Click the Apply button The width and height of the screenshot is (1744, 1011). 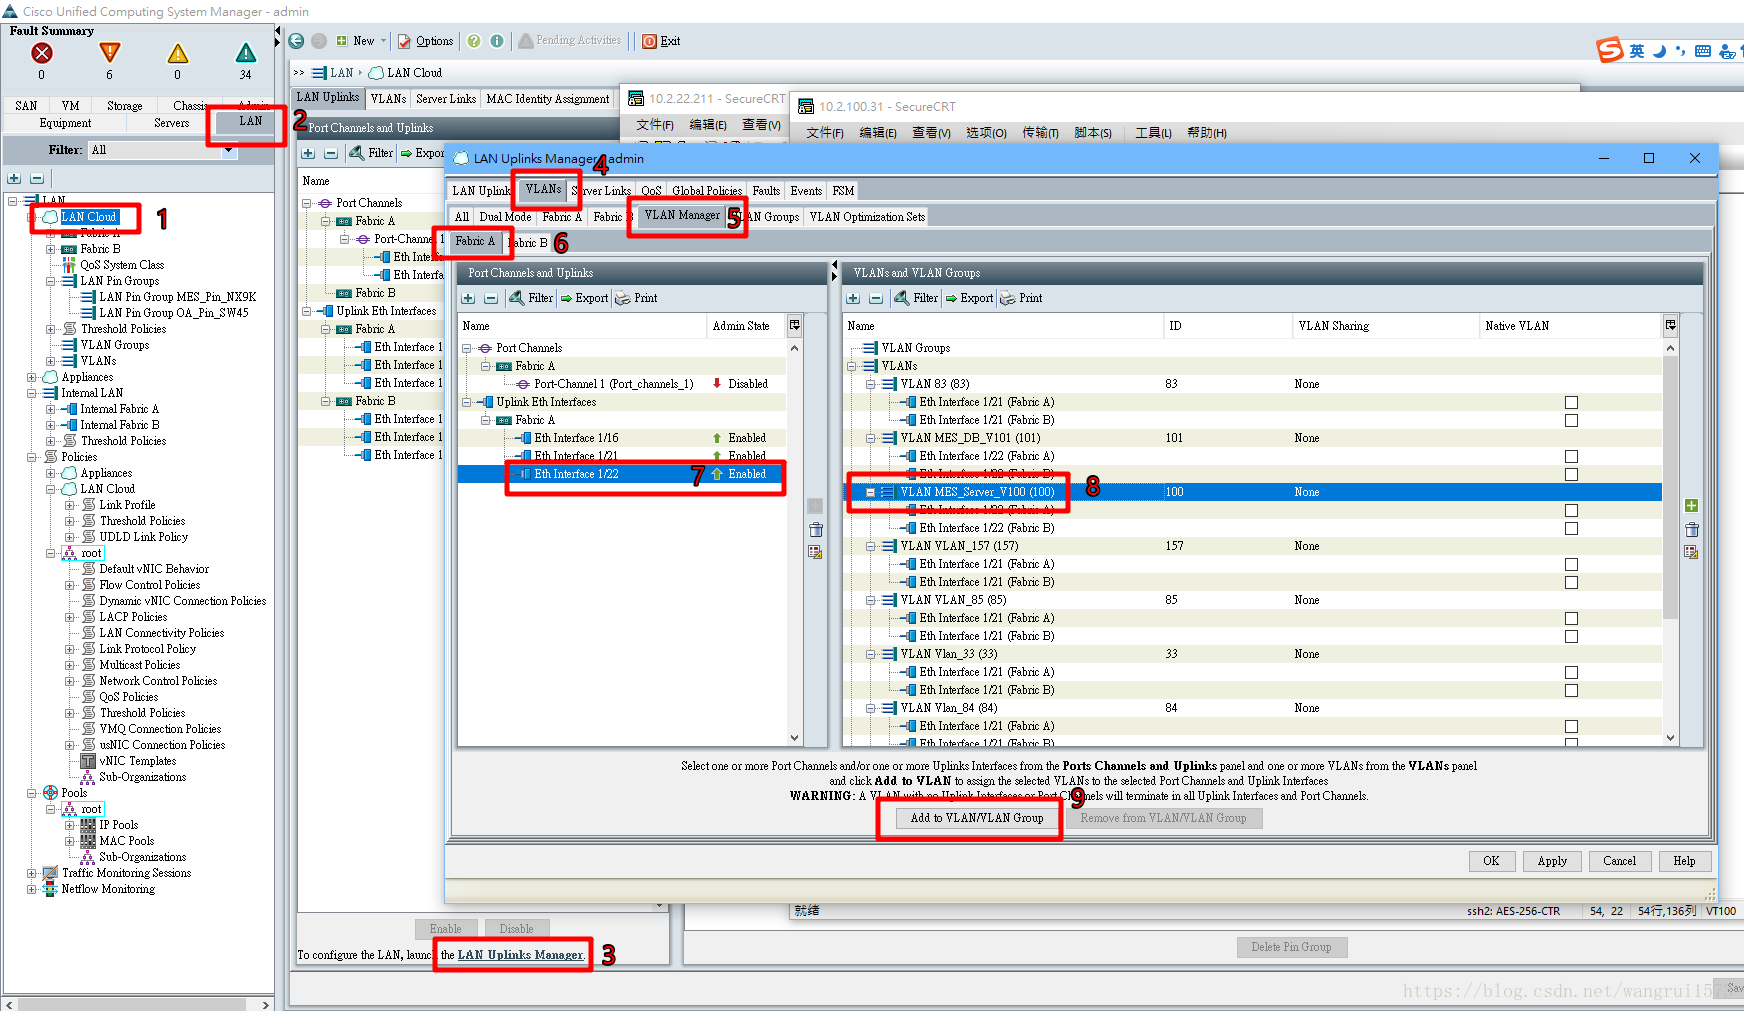1552,861
